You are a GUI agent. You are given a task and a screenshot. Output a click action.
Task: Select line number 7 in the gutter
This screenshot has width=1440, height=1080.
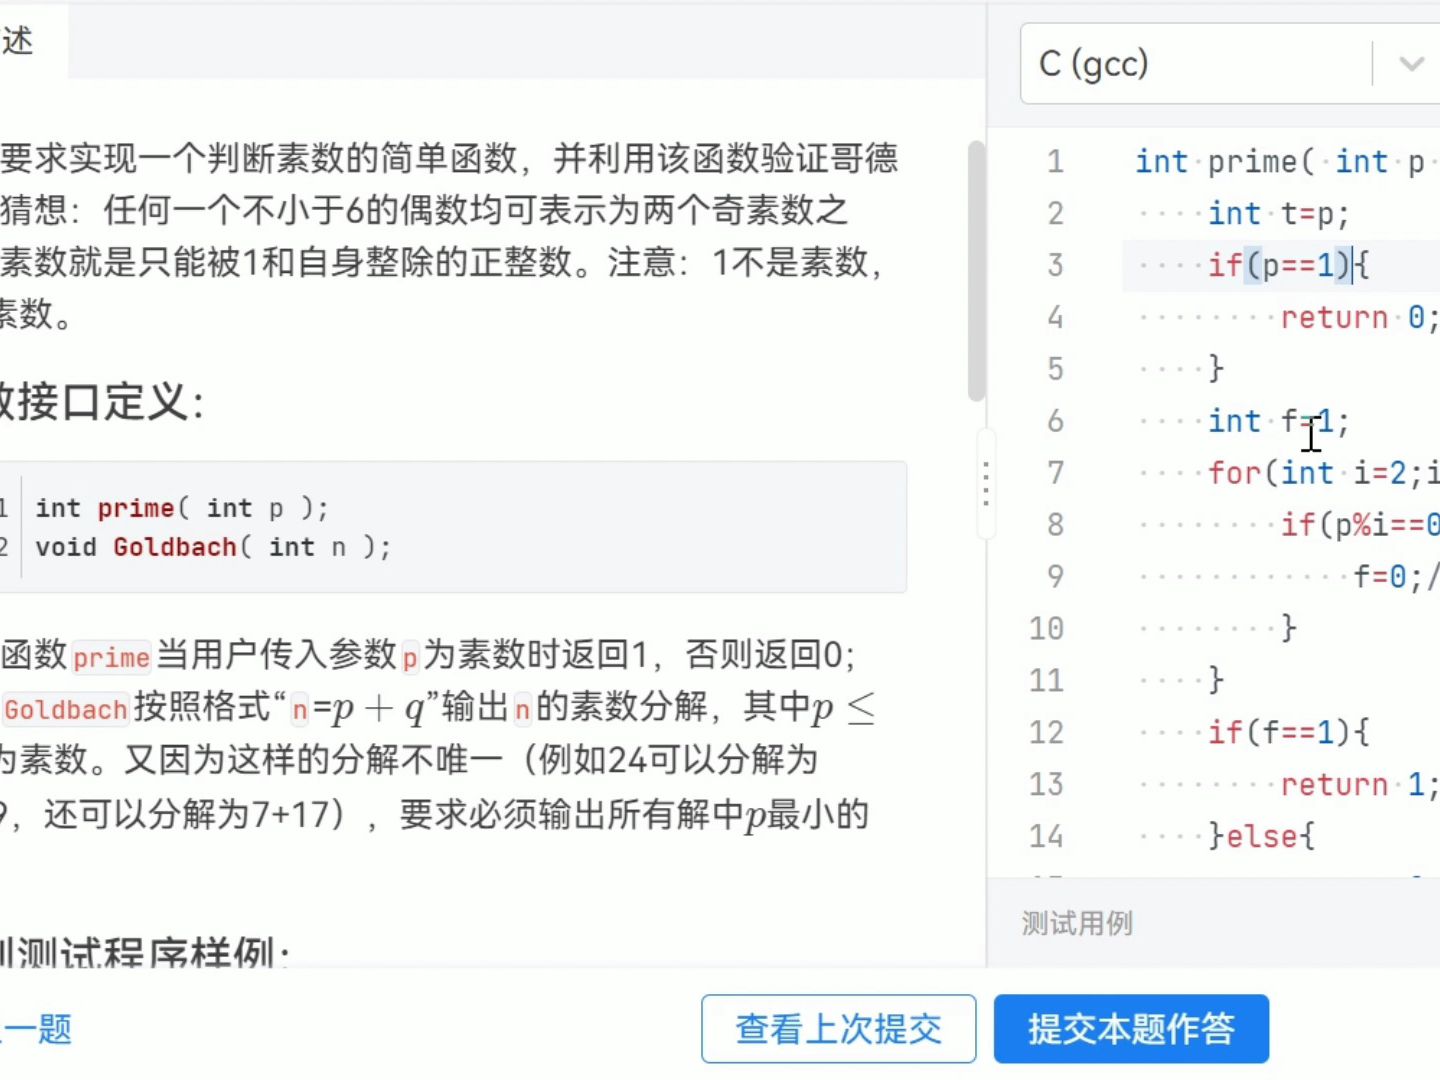pyautogui.click(x=1055, y=473)
